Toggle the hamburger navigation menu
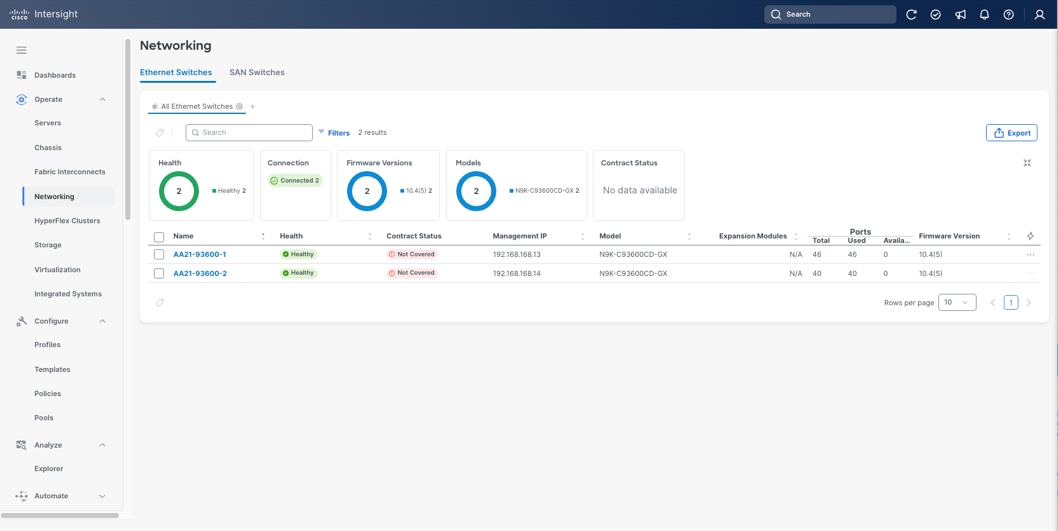The height and width of the screenshot is (531, 1058). [21, 50]
